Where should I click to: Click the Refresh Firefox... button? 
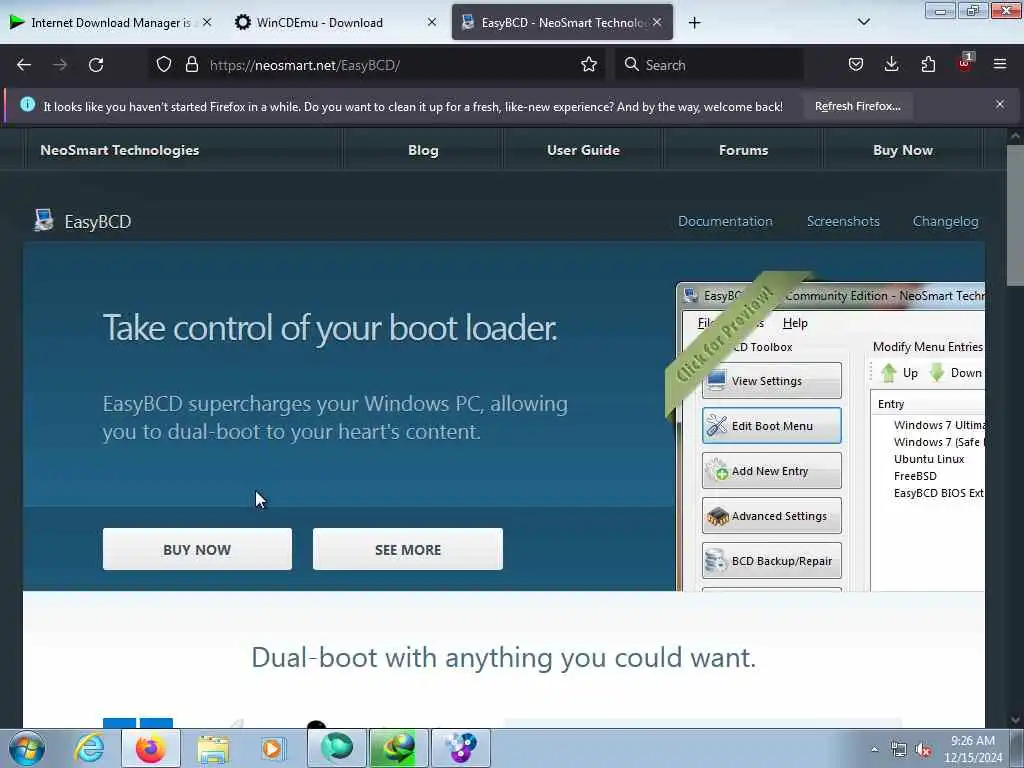pos(857,106)
